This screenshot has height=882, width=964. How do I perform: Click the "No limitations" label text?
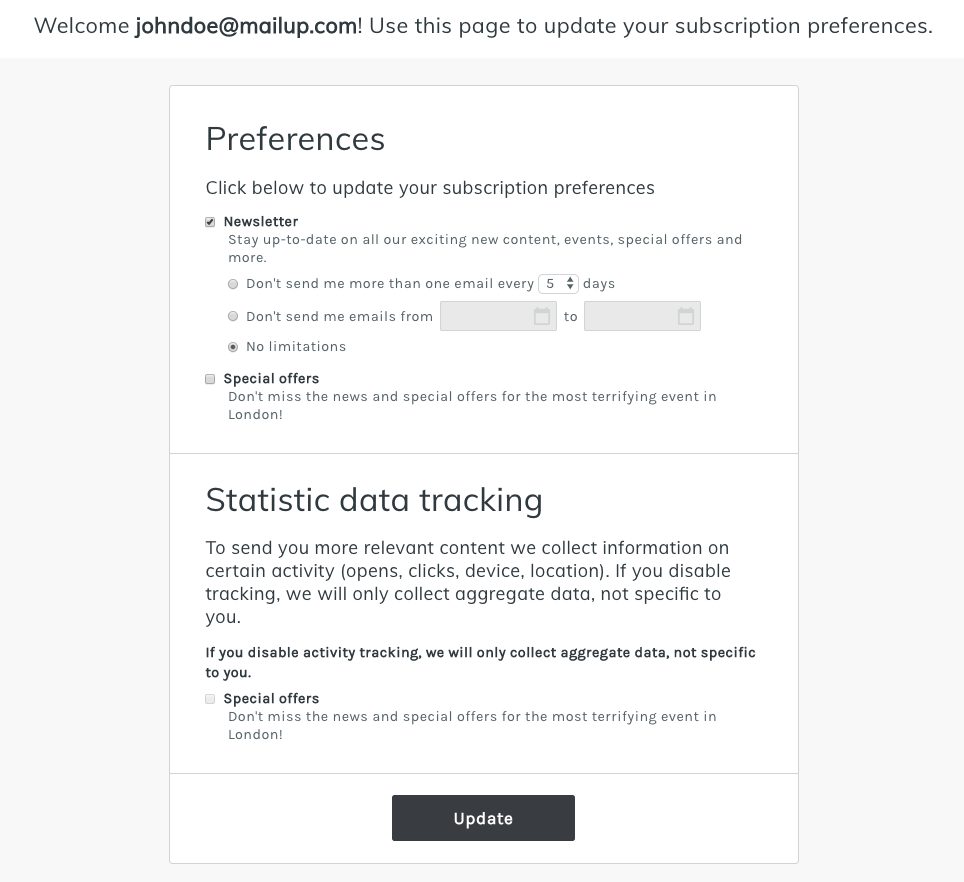(x=296, y=347)
